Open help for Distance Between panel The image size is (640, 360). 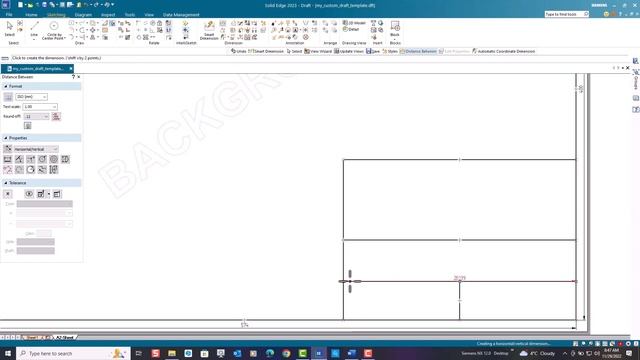click(73, 77)
